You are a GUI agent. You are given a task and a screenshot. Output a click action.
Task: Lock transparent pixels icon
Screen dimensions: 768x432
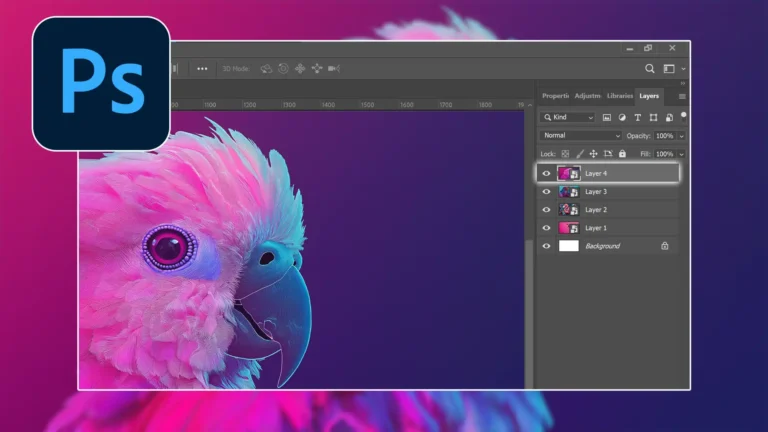[565, 154]
